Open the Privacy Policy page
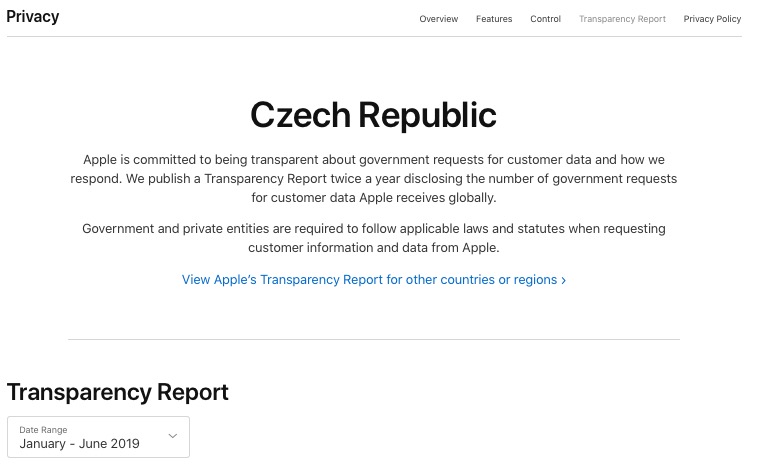 click(x=712, y=19)
